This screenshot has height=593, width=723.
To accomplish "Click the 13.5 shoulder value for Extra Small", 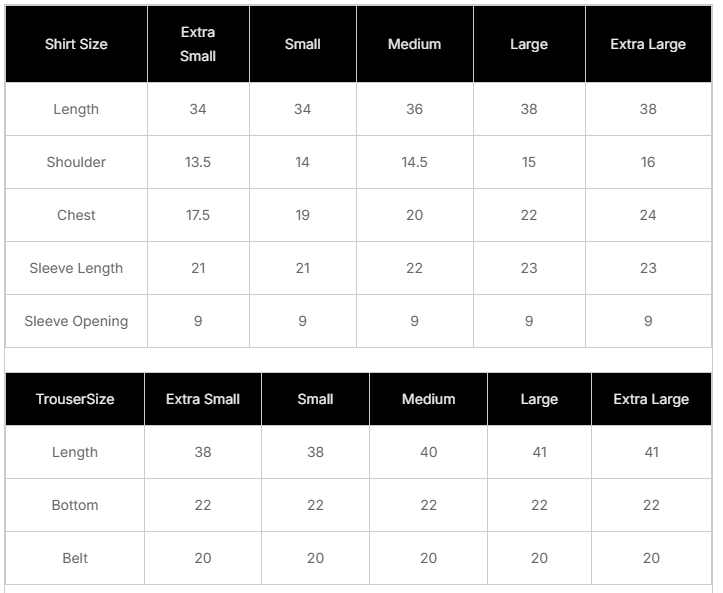I will pyautogui.click(x=198, y=162).
